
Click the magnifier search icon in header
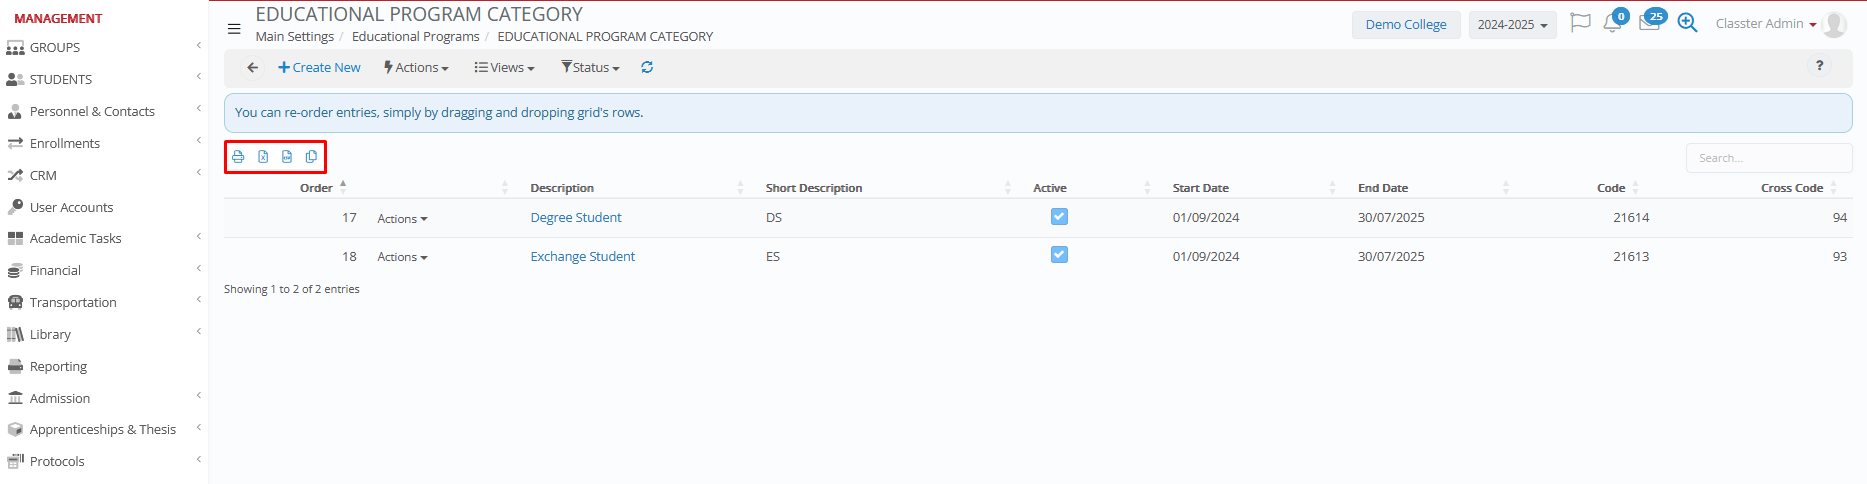(x=1687, y=23)
